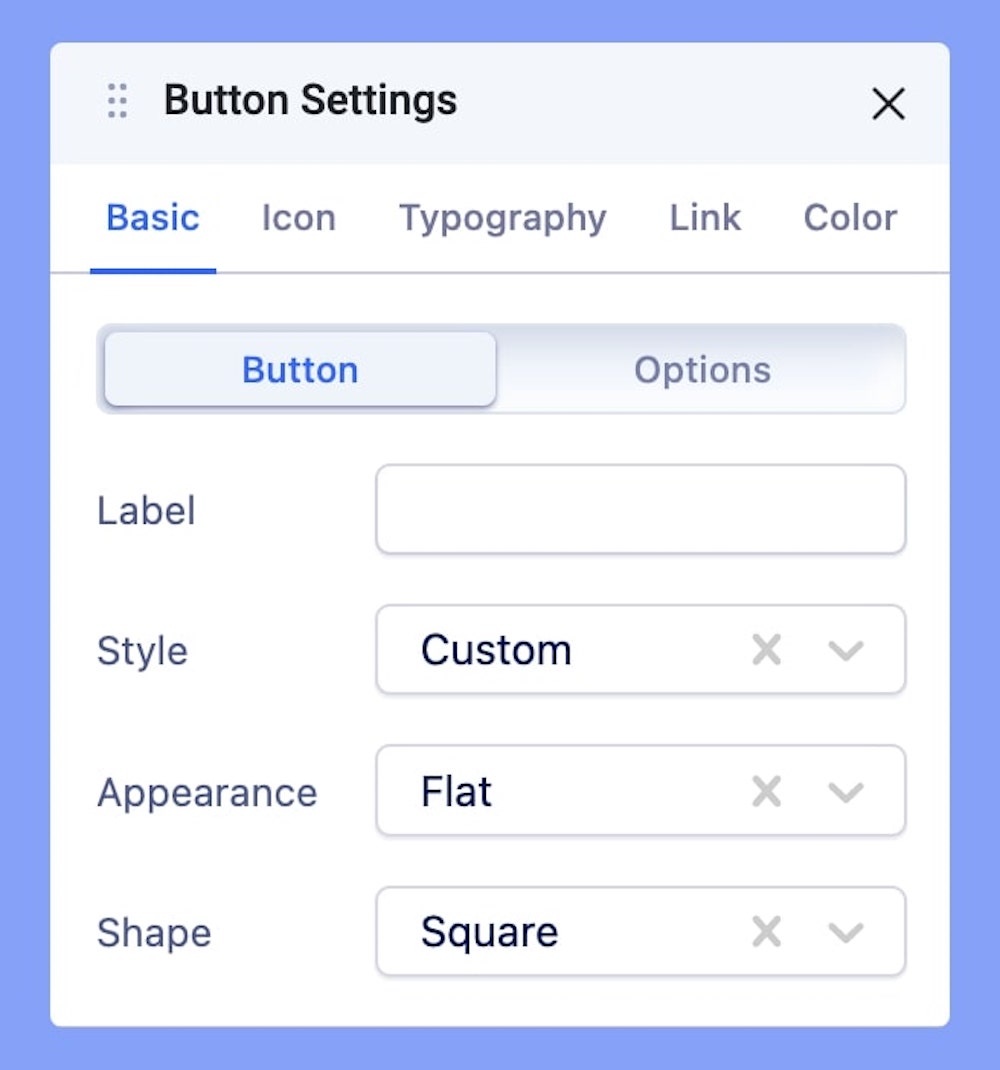Close the Button Settings panel

pos(888,103)
